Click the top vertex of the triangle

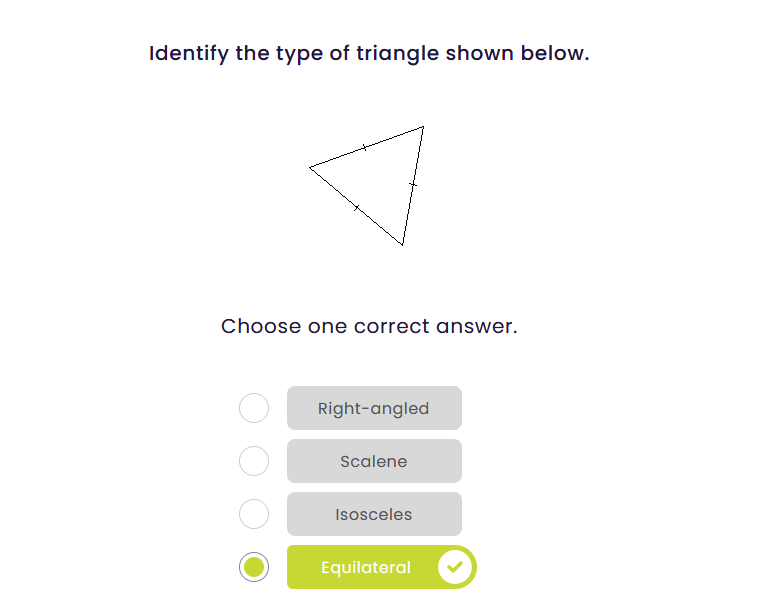pyautogui.click(x=423, y=127)
